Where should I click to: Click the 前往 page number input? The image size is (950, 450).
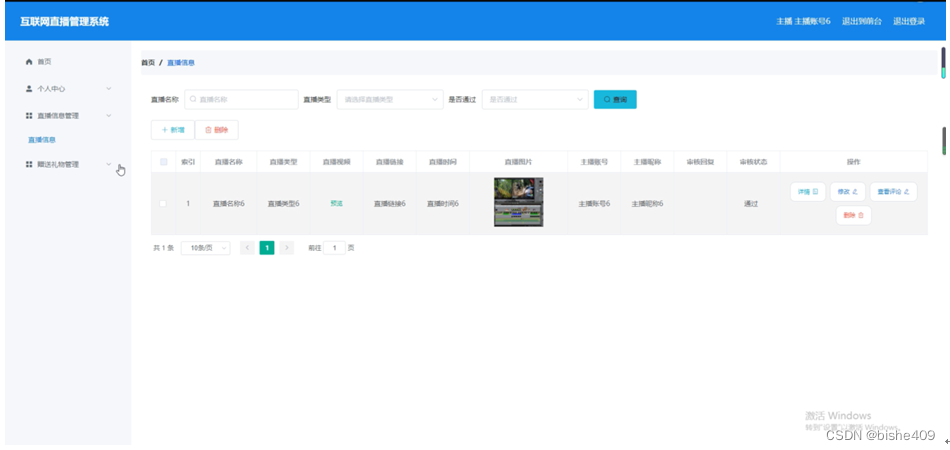(x=334, y=248)
